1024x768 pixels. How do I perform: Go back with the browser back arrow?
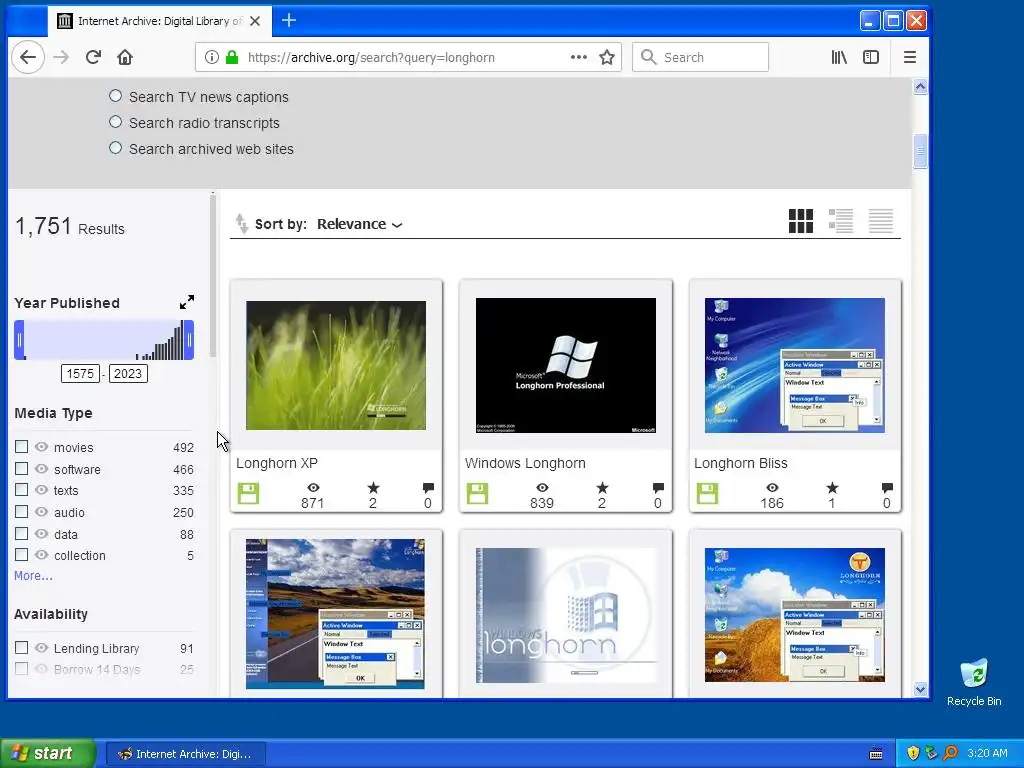pyautogui.click(x=28, y=57)
